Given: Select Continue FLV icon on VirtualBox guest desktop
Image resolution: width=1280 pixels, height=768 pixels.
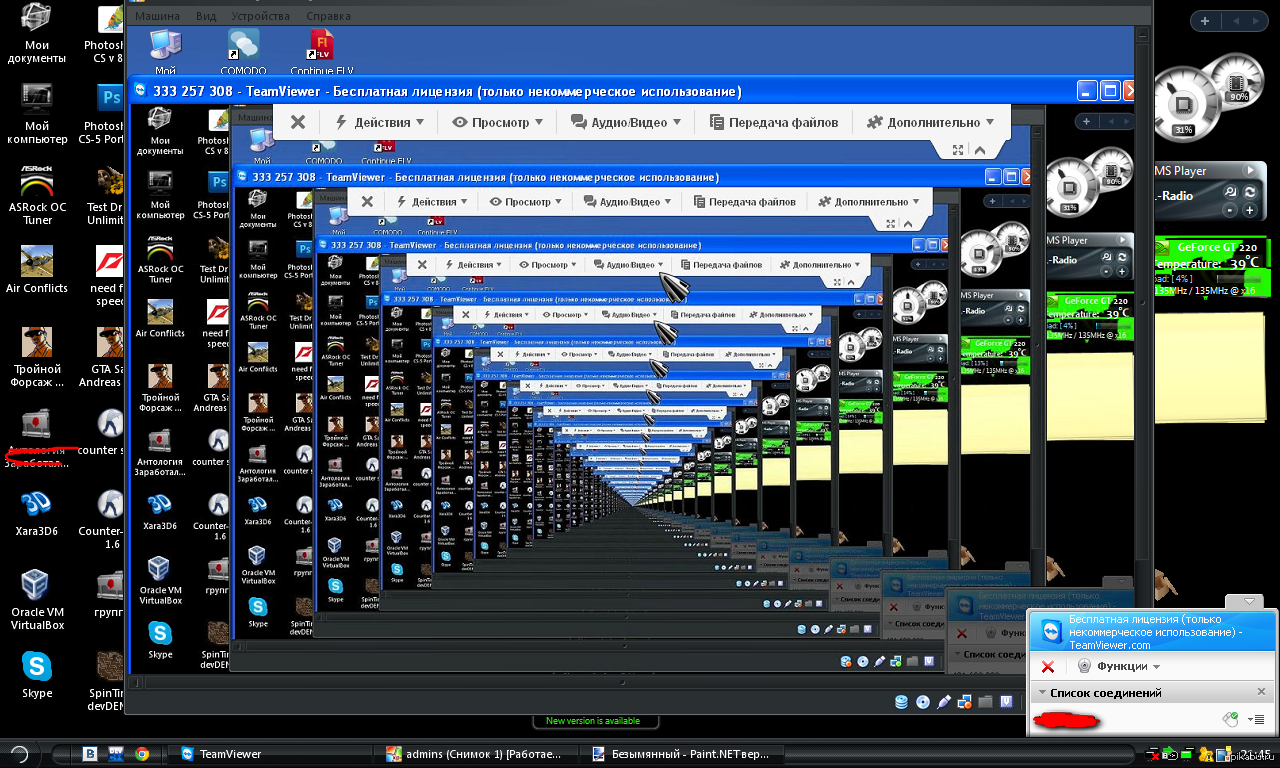Looking at the screenshot, I should pyautogui.click(x=319, y=52).
